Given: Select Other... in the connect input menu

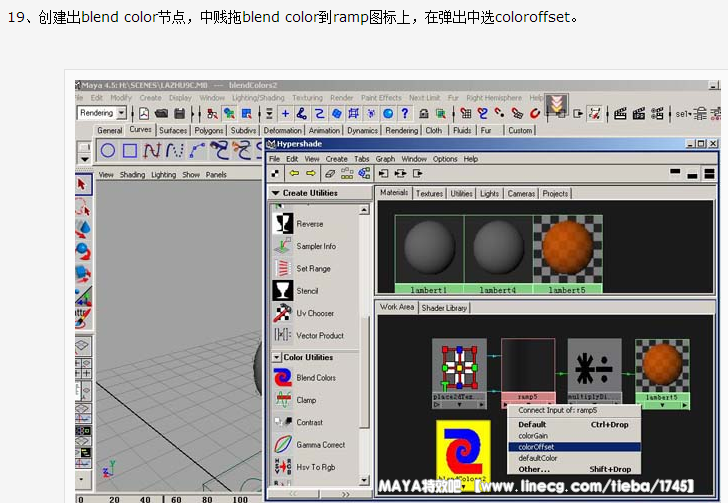Looking at the screenshot, I should click(x=534, y=469).
